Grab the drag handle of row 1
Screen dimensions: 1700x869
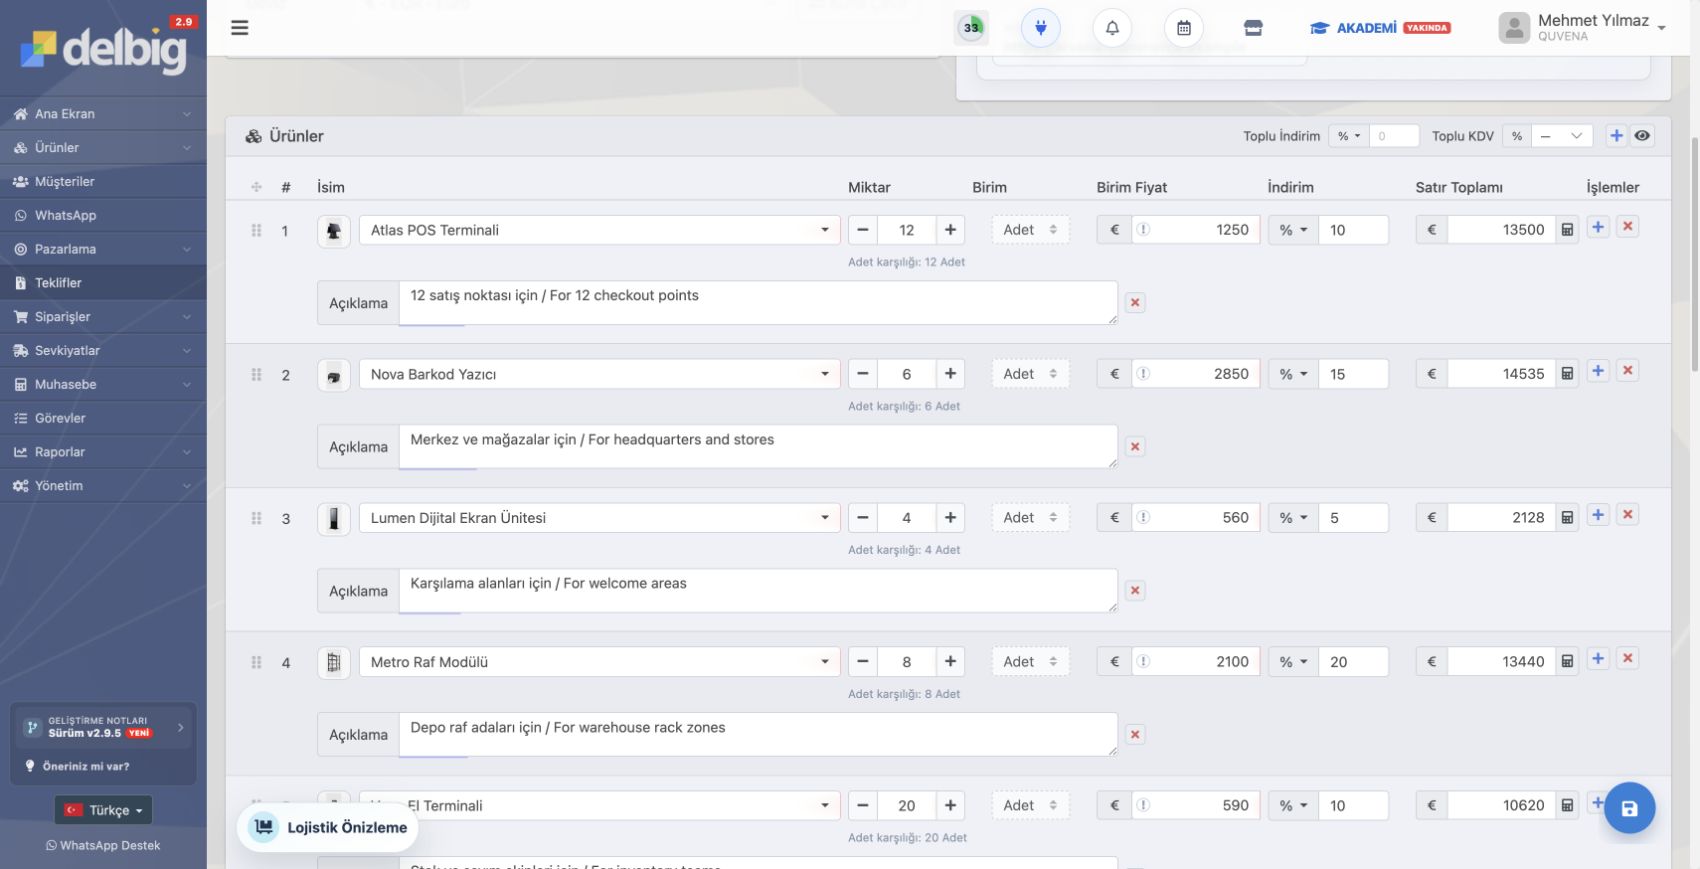click(256, 230)
